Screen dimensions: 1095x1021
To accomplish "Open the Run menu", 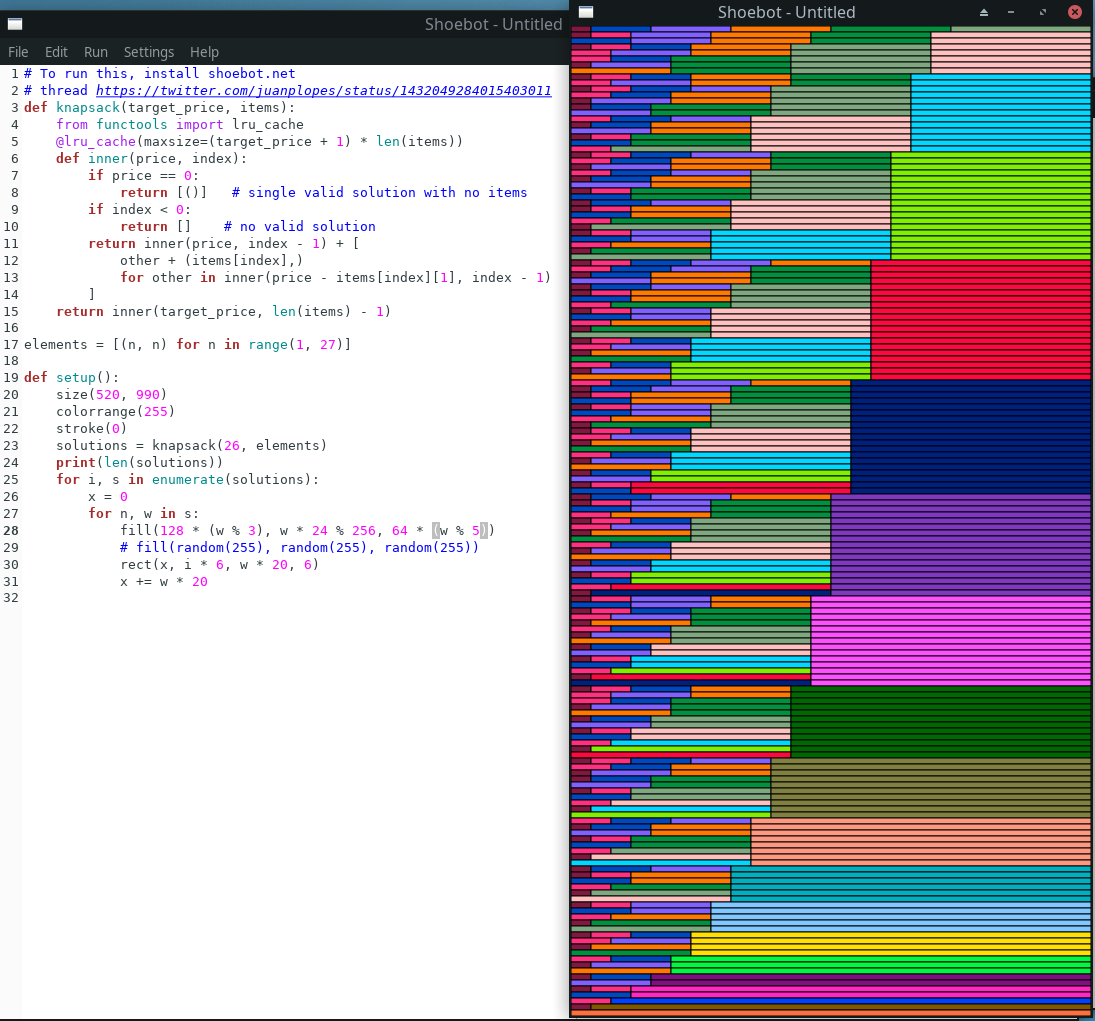I will click(96, 52).
